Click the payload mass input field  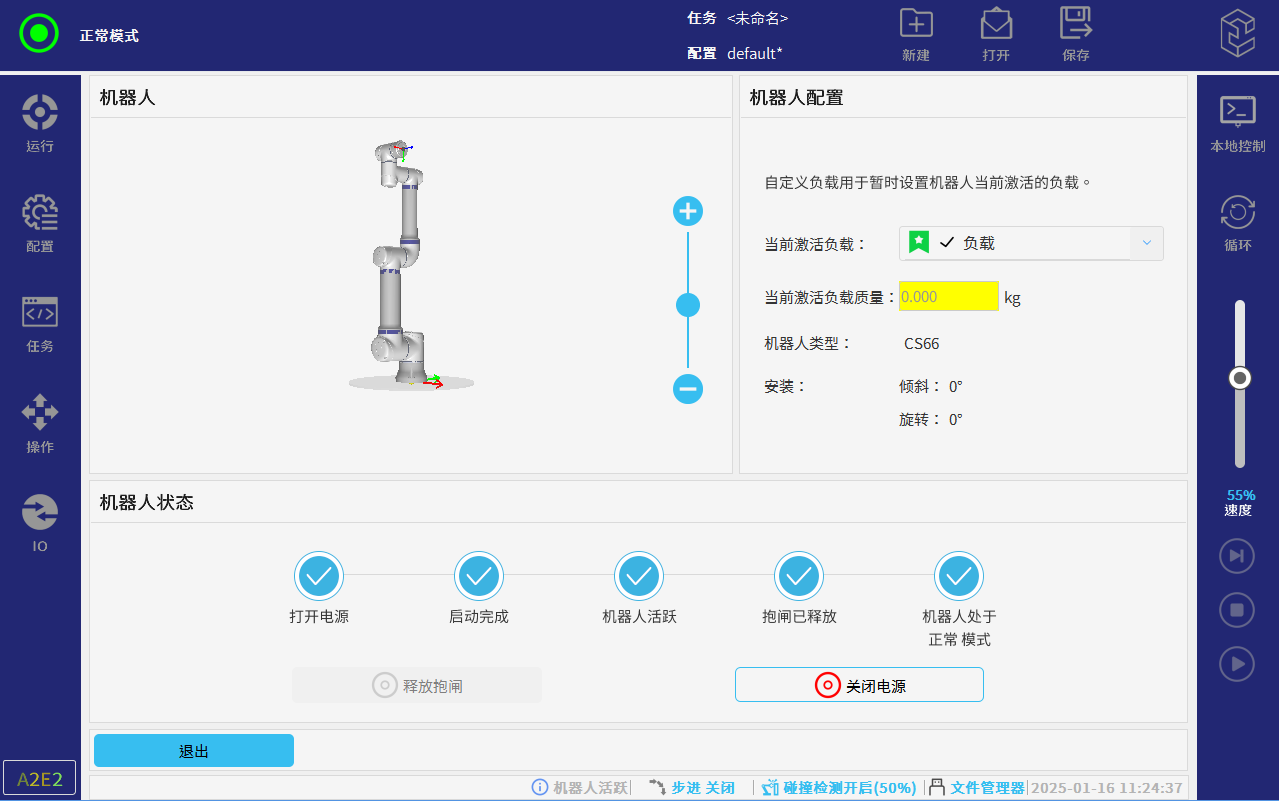point(948,296)
